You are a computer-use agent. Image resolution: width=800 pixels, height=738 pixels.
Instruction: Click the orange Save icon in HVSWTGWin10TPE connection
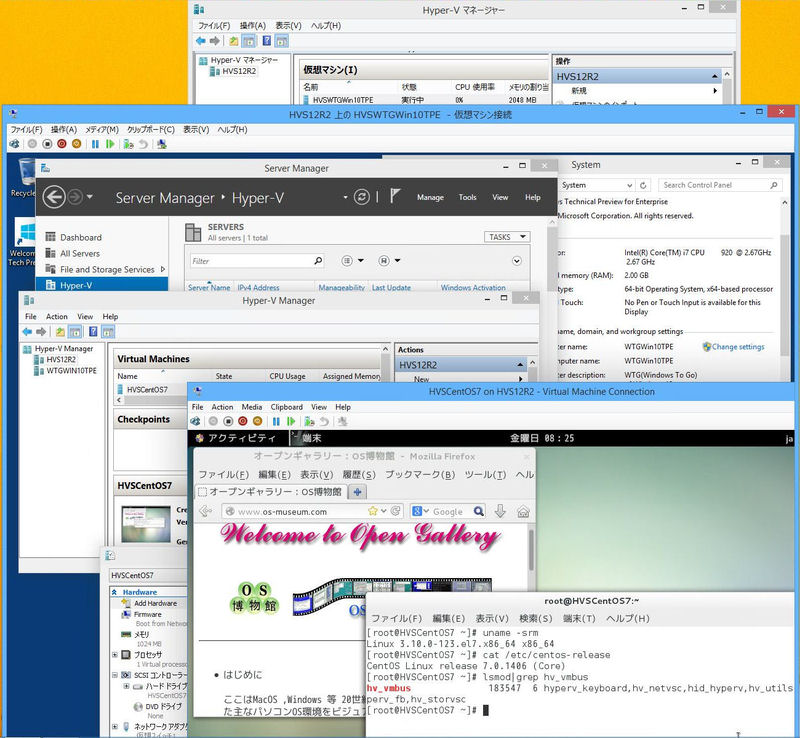[x=77, y=144]
